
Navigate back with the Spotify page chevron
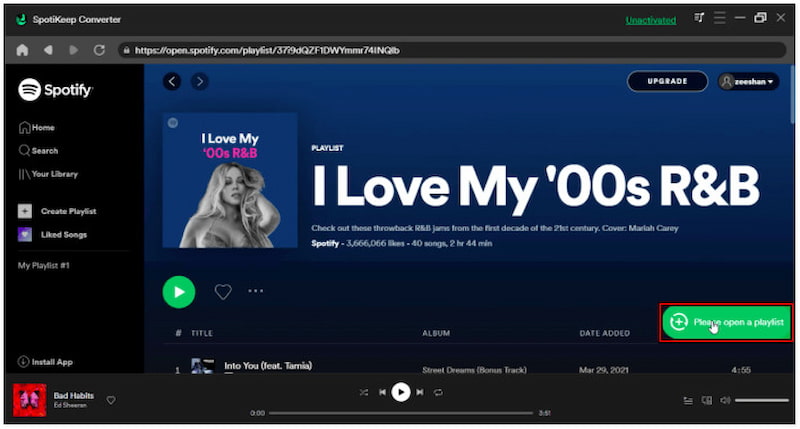(172, 81)
